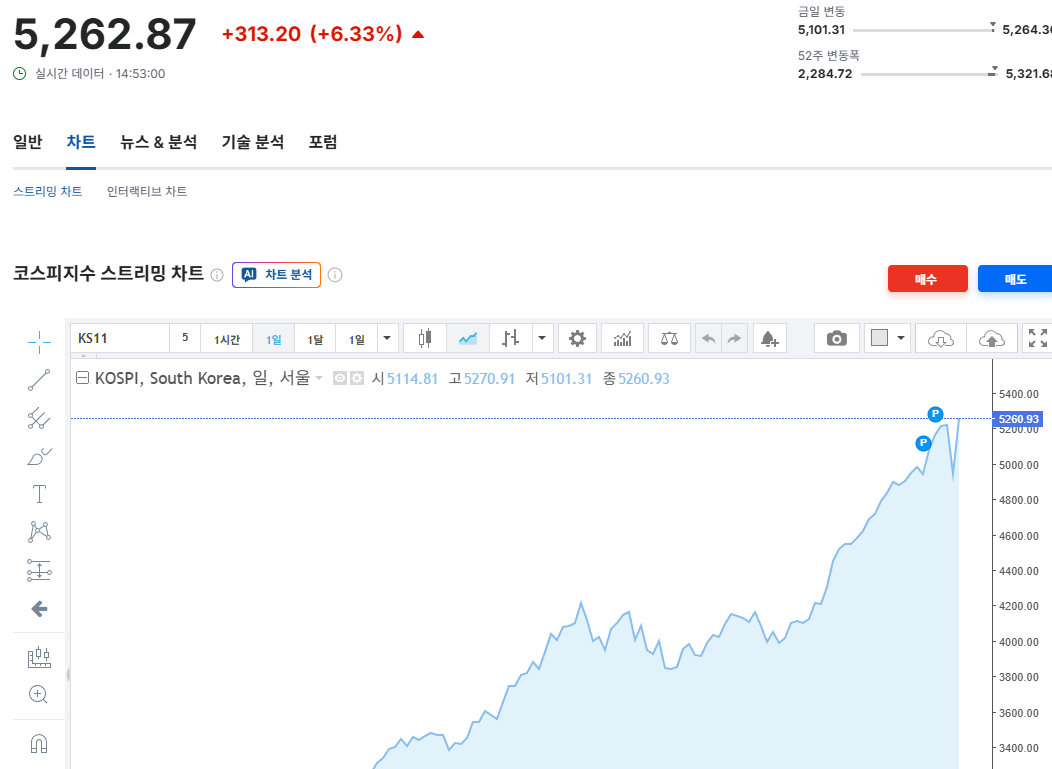Click the compare symbols scales icon
This screenshot has height=769, width=1052.
click(669, 339)
